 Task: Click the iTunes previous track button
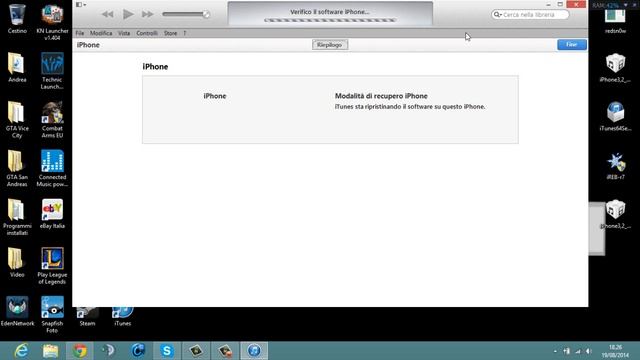coord(107,14)
